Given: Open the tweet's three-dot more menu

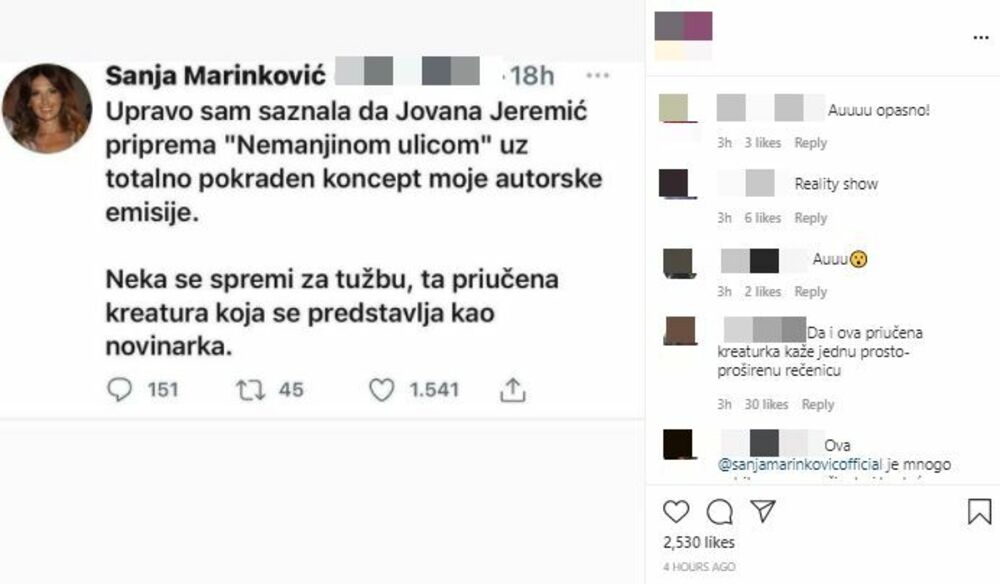Looking at the screenshot, I should 598,76.
